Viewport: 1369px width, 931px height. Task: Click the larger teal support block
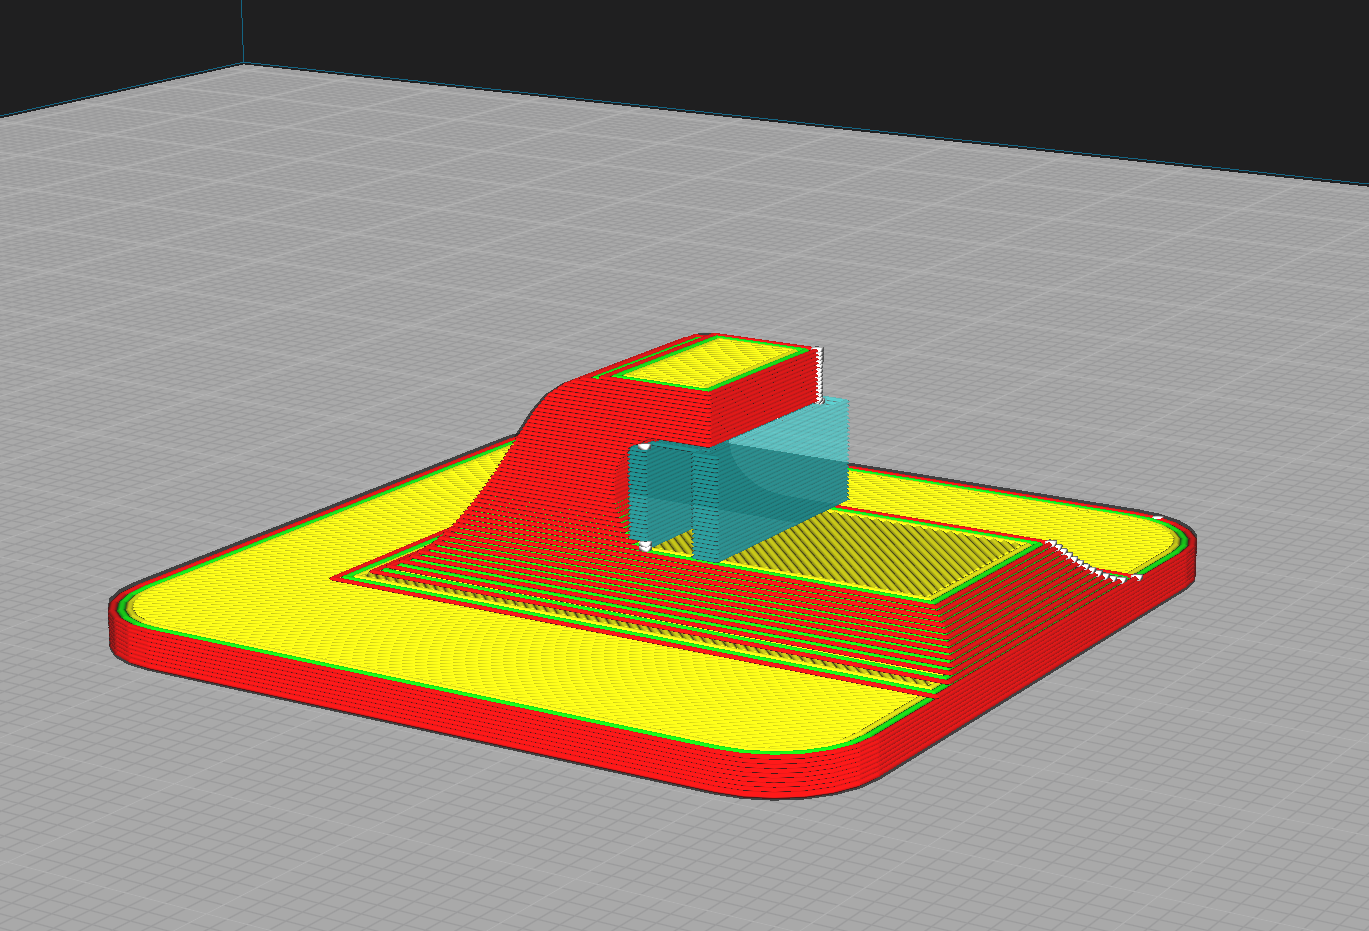[770, 478]
